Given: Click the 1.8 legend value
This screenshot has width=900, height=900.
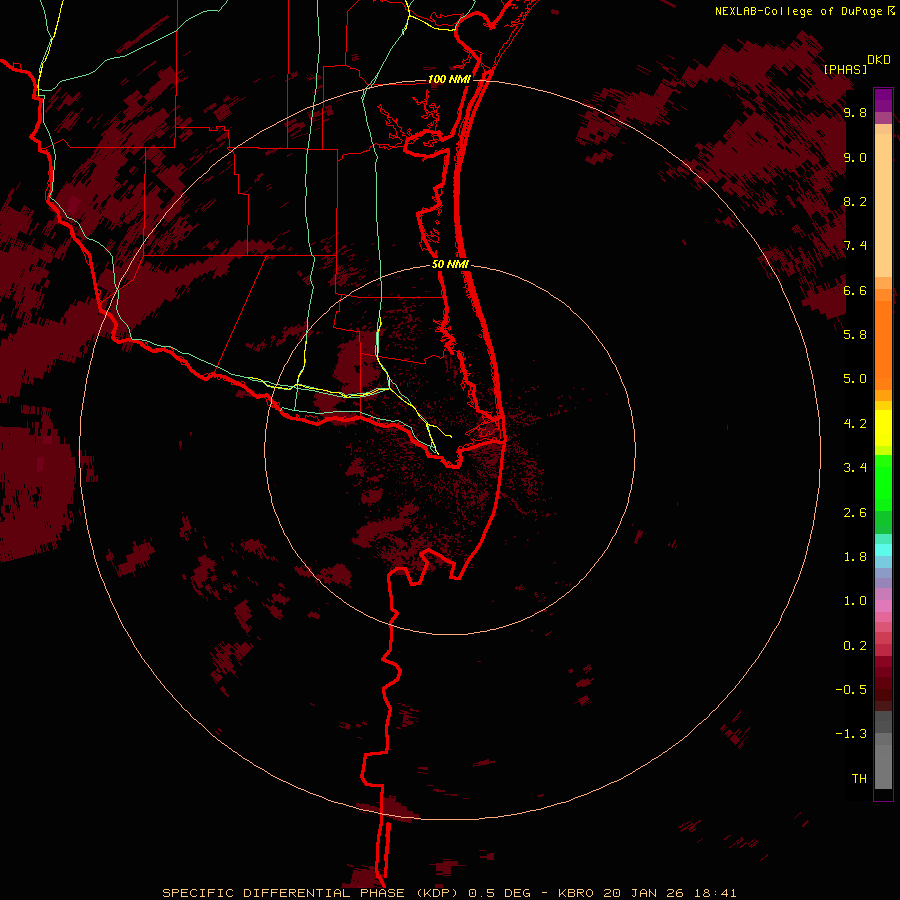Looking at the screenshot, I should click(855, 557).
